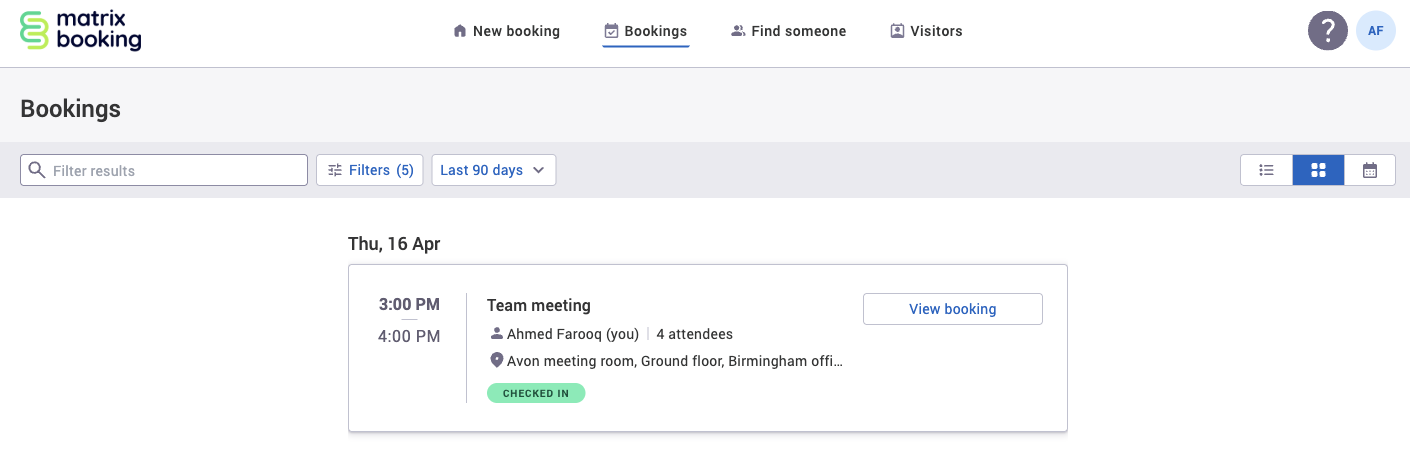Open the Team meeting booking title
This screenshot has height=449, width=1410.
[539, 305]
